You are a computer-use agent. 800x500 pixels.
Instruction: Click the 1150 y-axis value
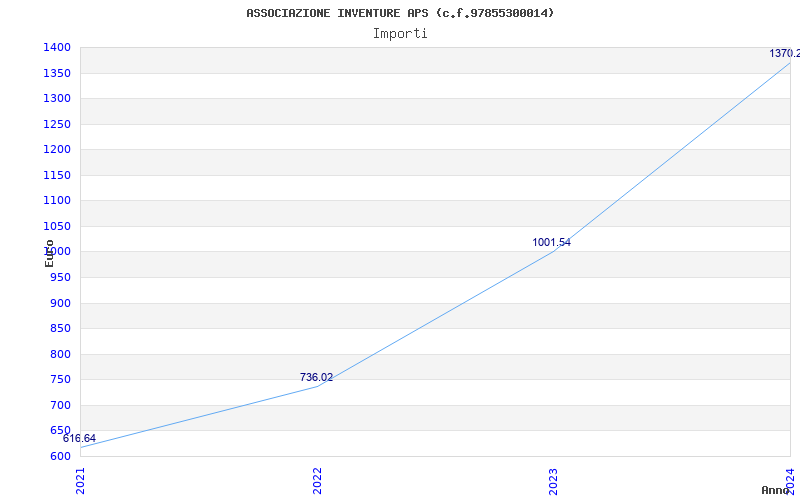57,175
